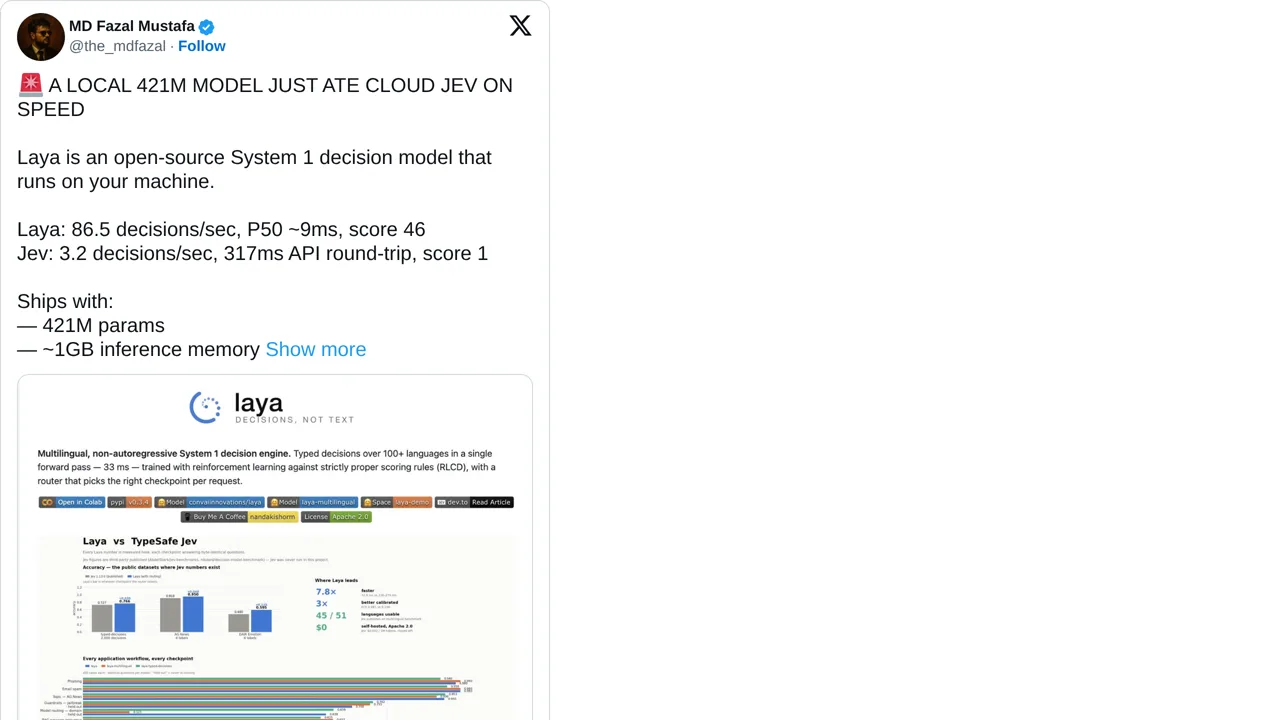Click the "Laya is an open-source" paragraph
1280x720 pixels.
254,169
